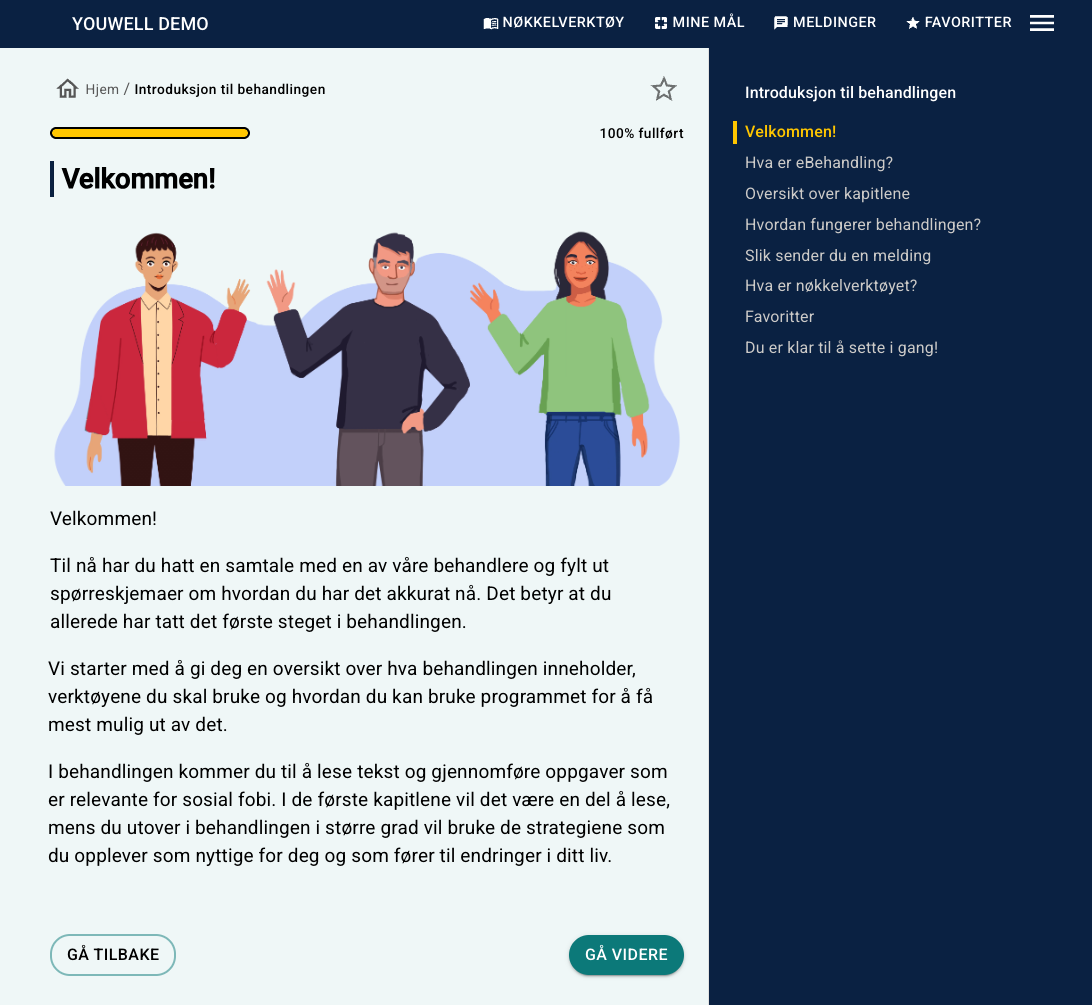Click the YOUWELL DEMO logo text
The width and height of the screenshot is (1092, 1005).
click(140, 24)
